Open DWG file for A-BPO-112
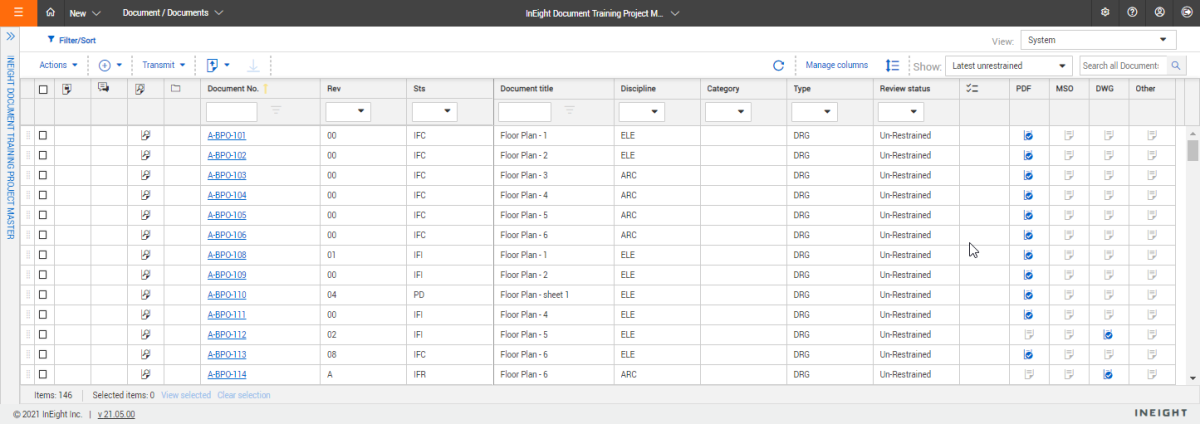Viewport: 1200px width, 424px height. tap(1107, 335)
